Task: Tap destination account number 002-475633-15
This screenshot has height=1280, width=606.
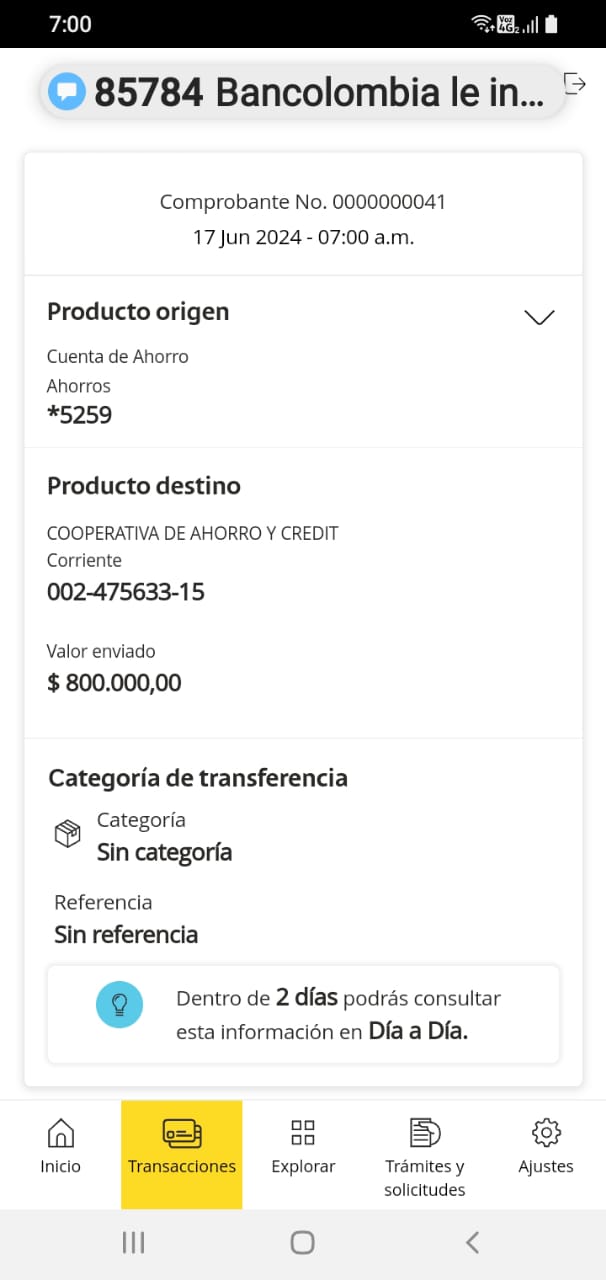Action: (x=126, y=592)
